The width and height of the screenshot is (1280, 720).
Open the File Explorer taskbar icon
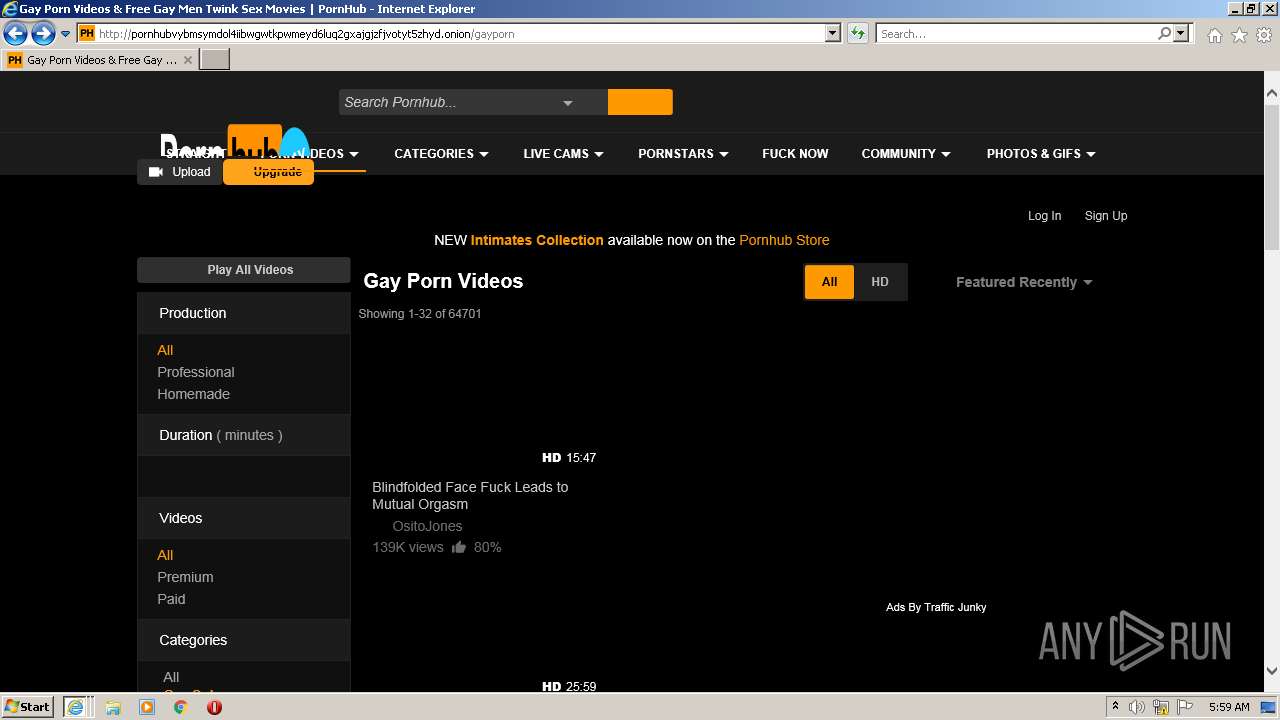[113, 707]
